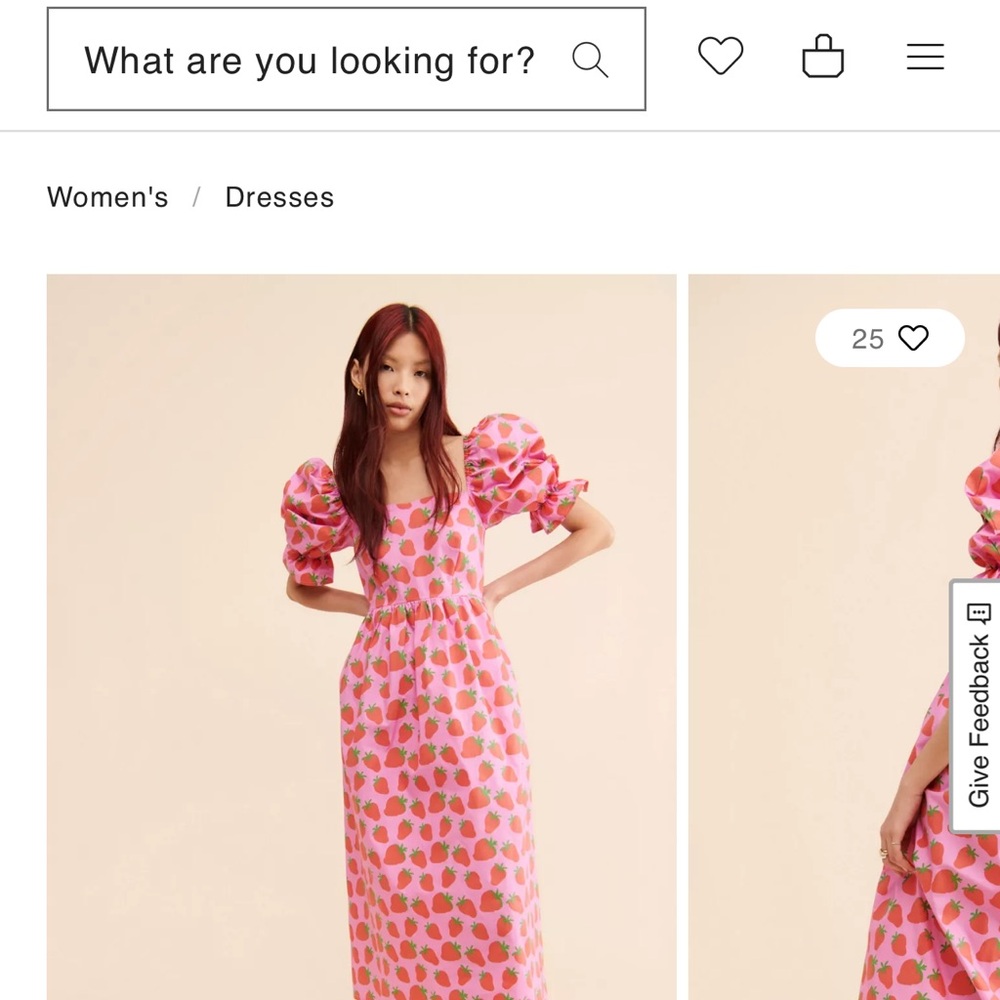Image resolution: width=1000 pixels, height=1000 pixels.
Task: Go to Women's breadcrumb link
Action: [x=108, y=197]
